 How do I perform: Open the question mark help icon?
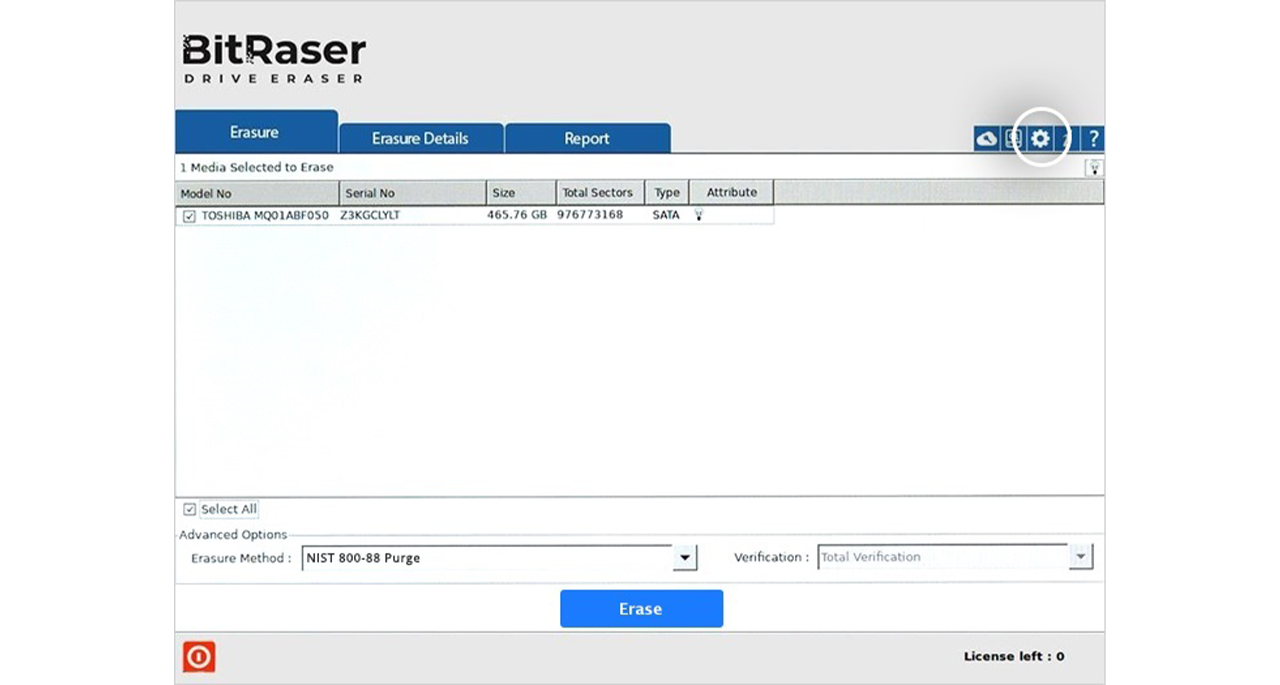point(1094,139)
